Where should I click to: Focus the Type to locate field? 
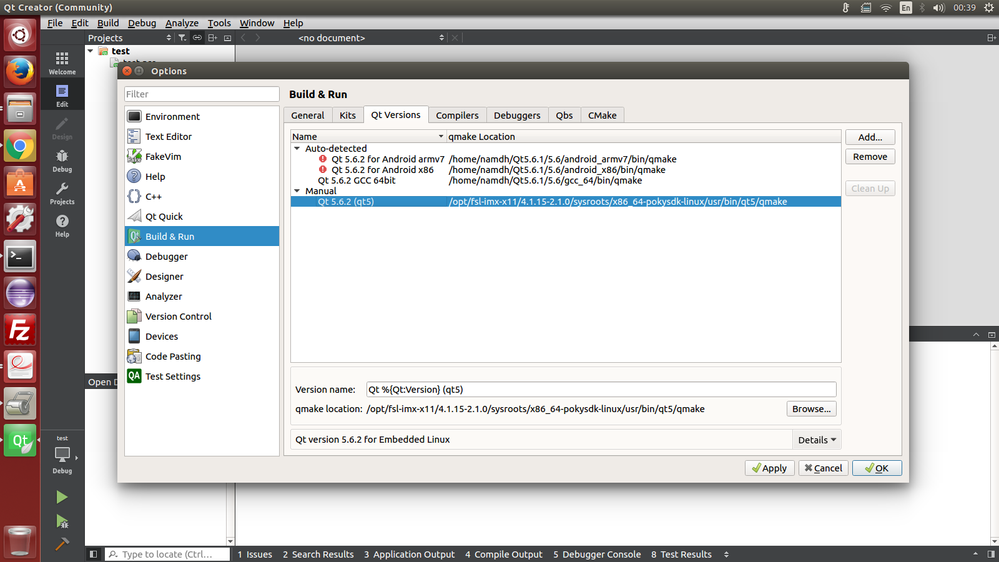[168, 554]
